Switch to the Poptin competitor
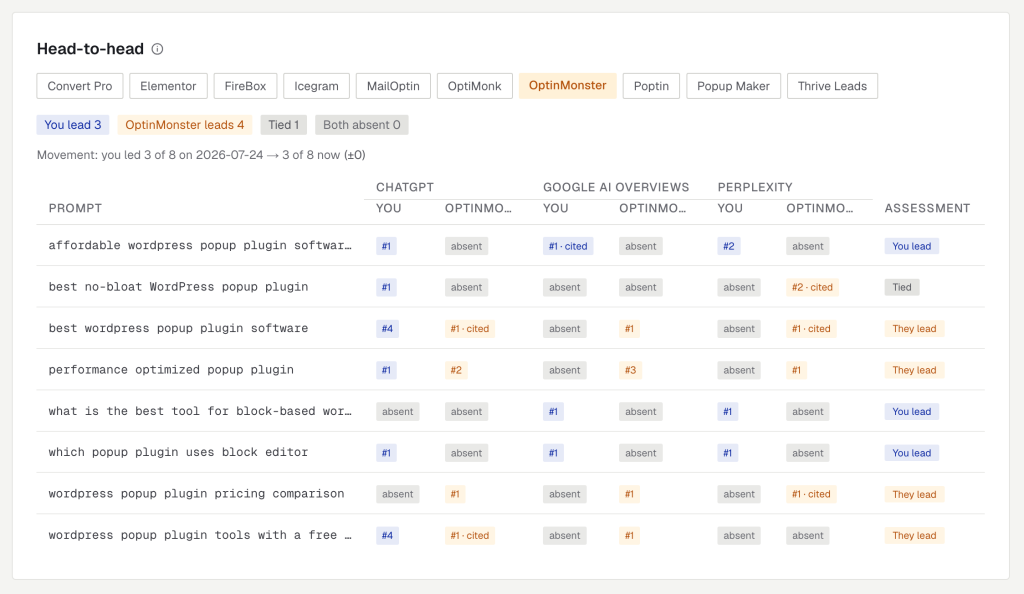1024x594 pixels. tap(651, 86)
